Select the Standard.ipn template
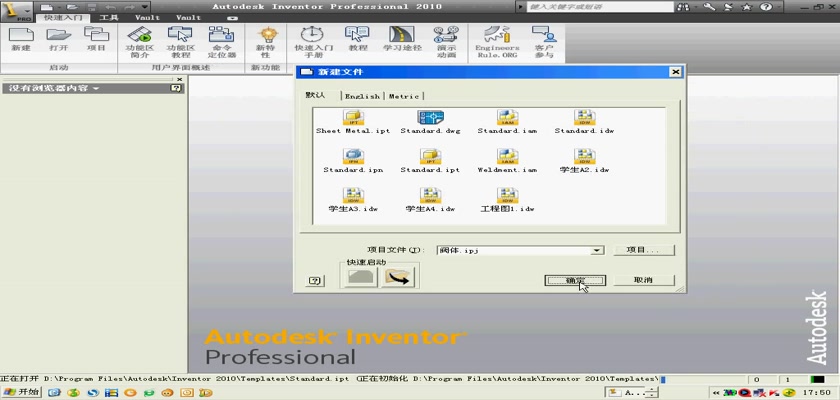This screenshot has width=840, height=400. click(x=353, y=161)
